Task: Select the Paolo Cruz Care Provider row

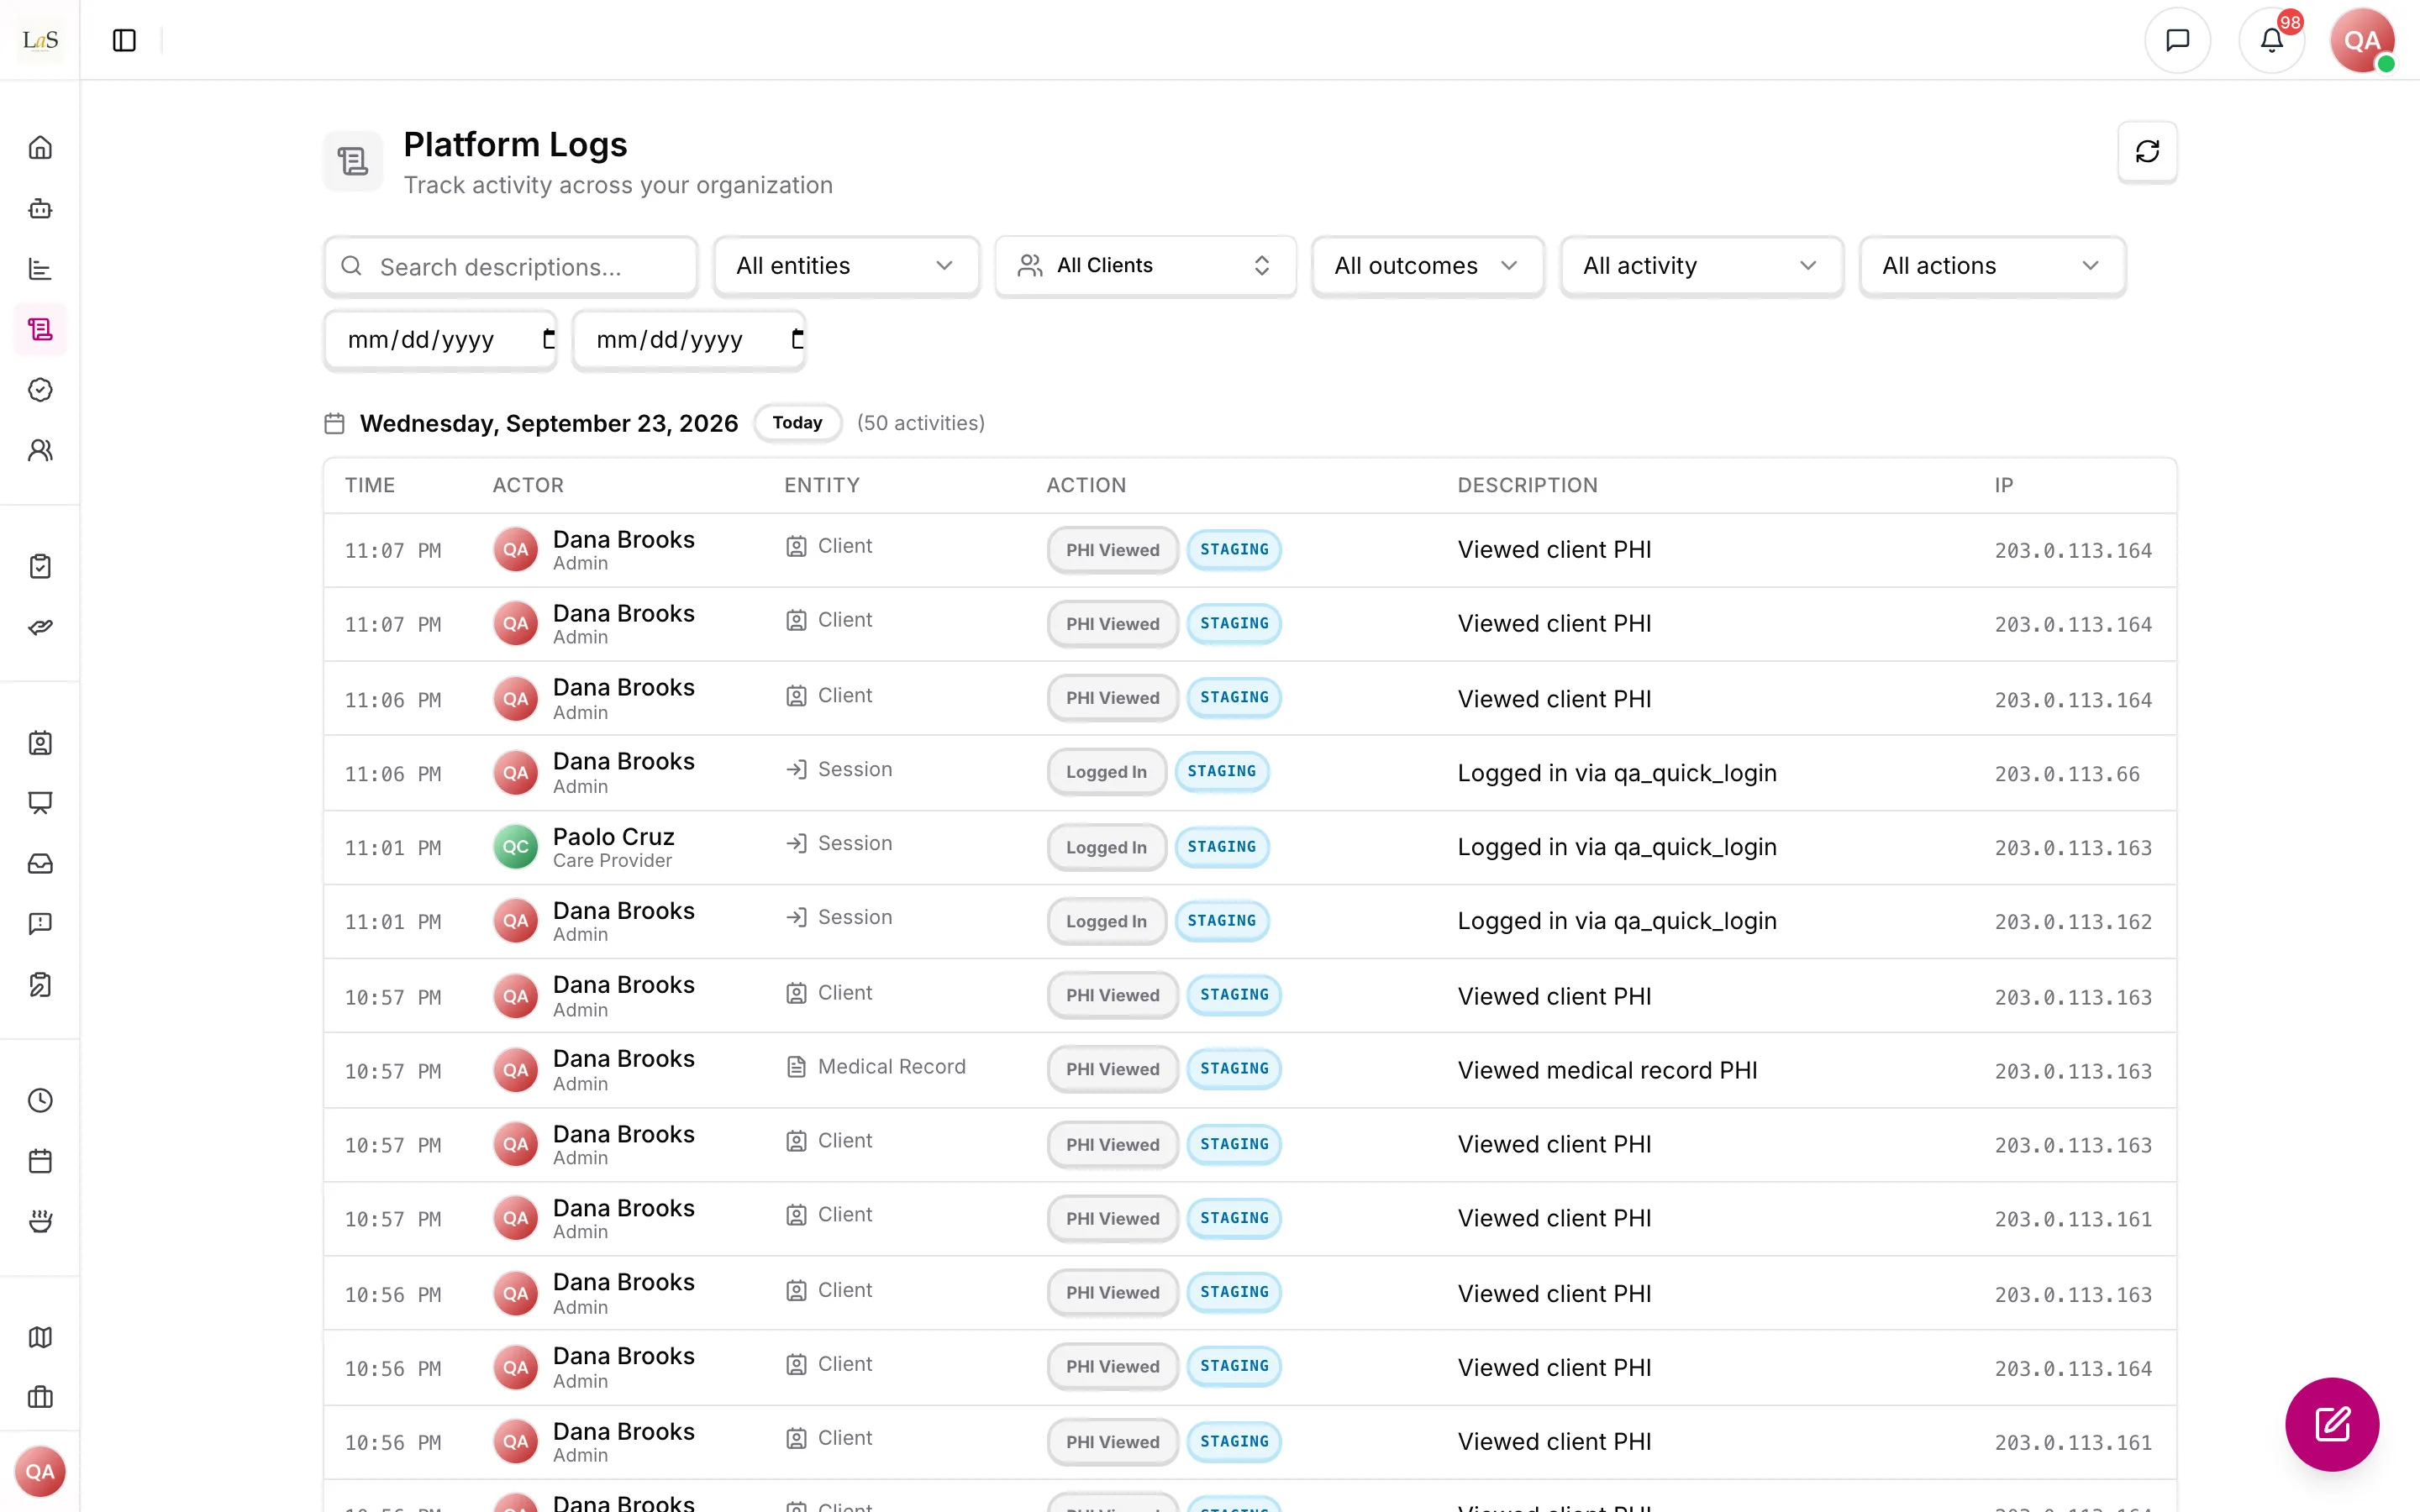Action: pyautogui.click(x=1250, y=848)
